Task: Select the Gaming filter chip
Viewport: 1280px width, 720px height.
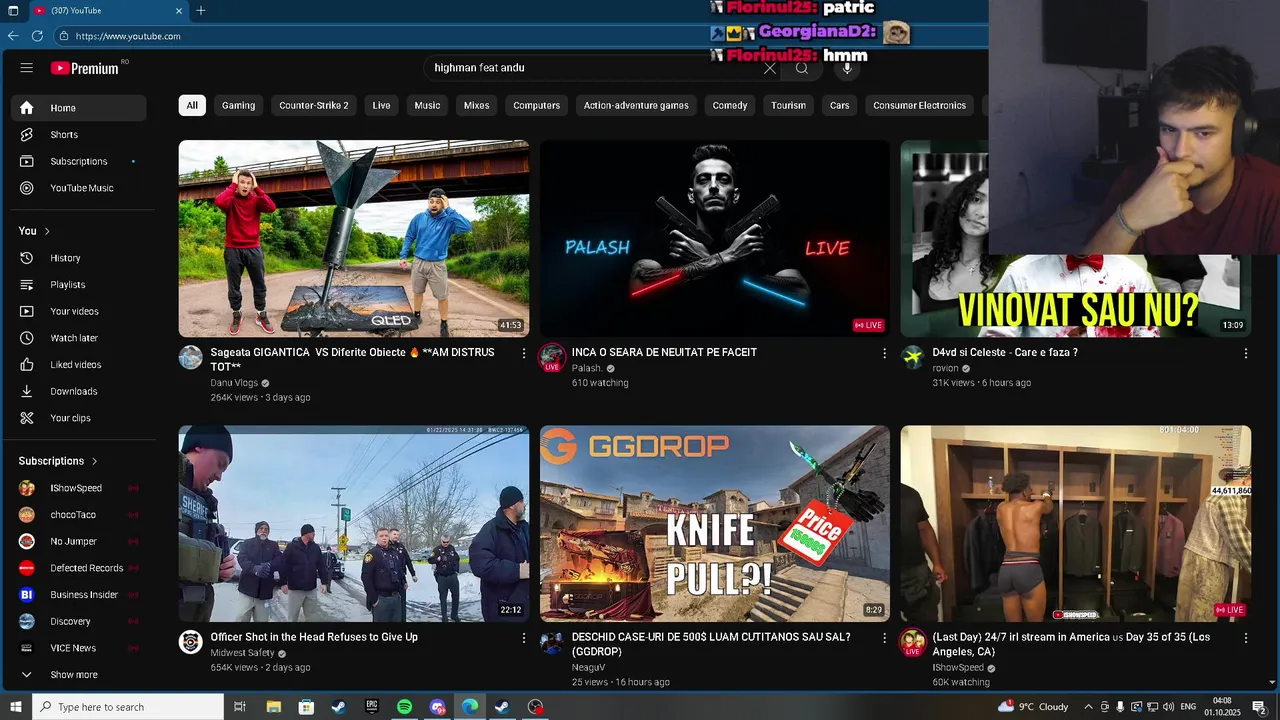Action: pyautogui.click(x=238, y=105)
